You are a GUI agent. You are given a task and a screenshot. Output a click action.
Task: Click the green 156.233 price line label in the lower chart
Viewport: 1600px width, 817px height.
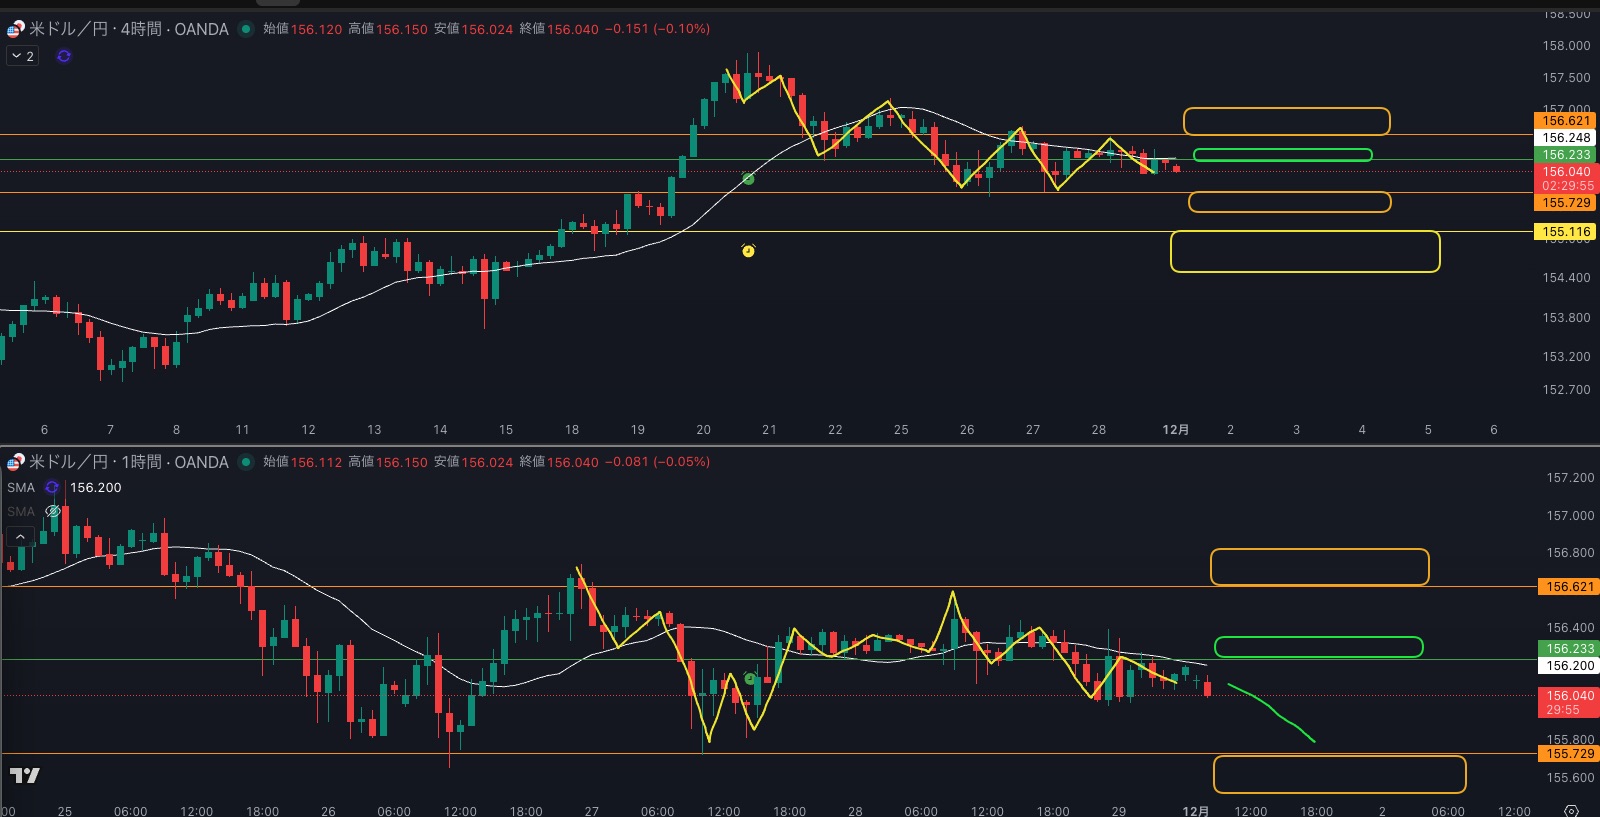[x=1569, y=648]
